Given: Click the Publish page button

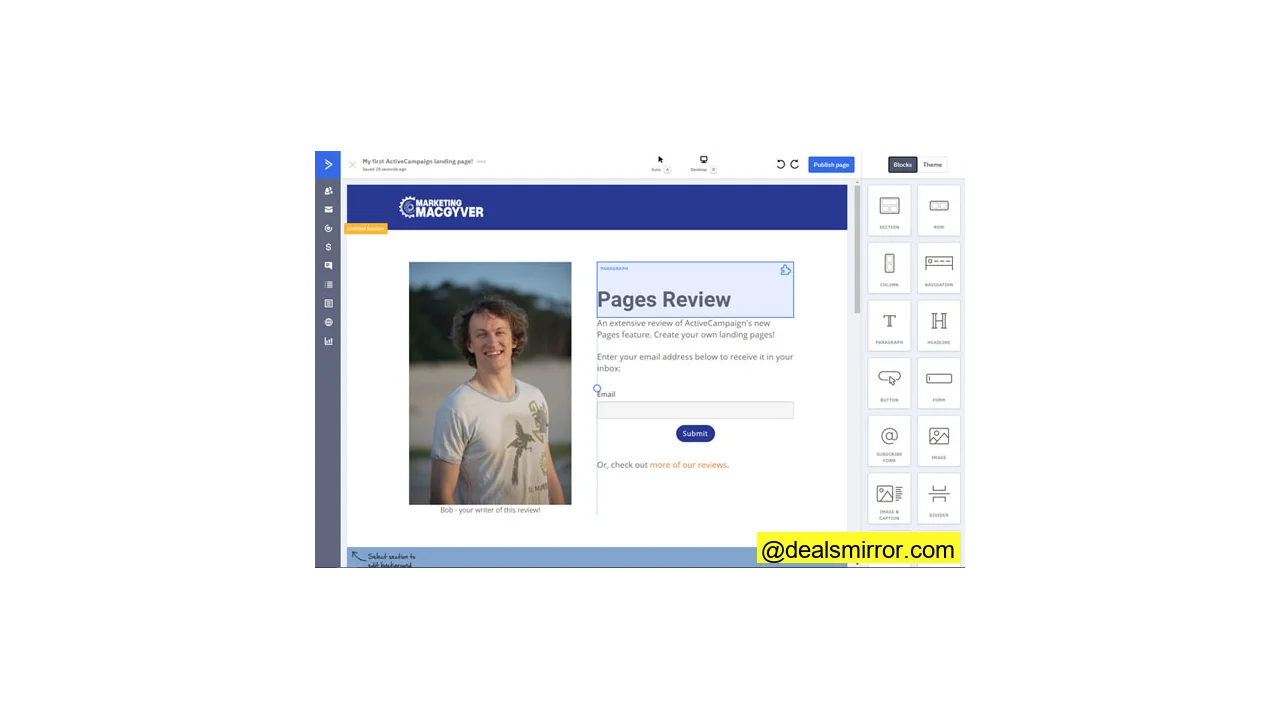Looking at the screenshot, I should click(x=831, y=164).
